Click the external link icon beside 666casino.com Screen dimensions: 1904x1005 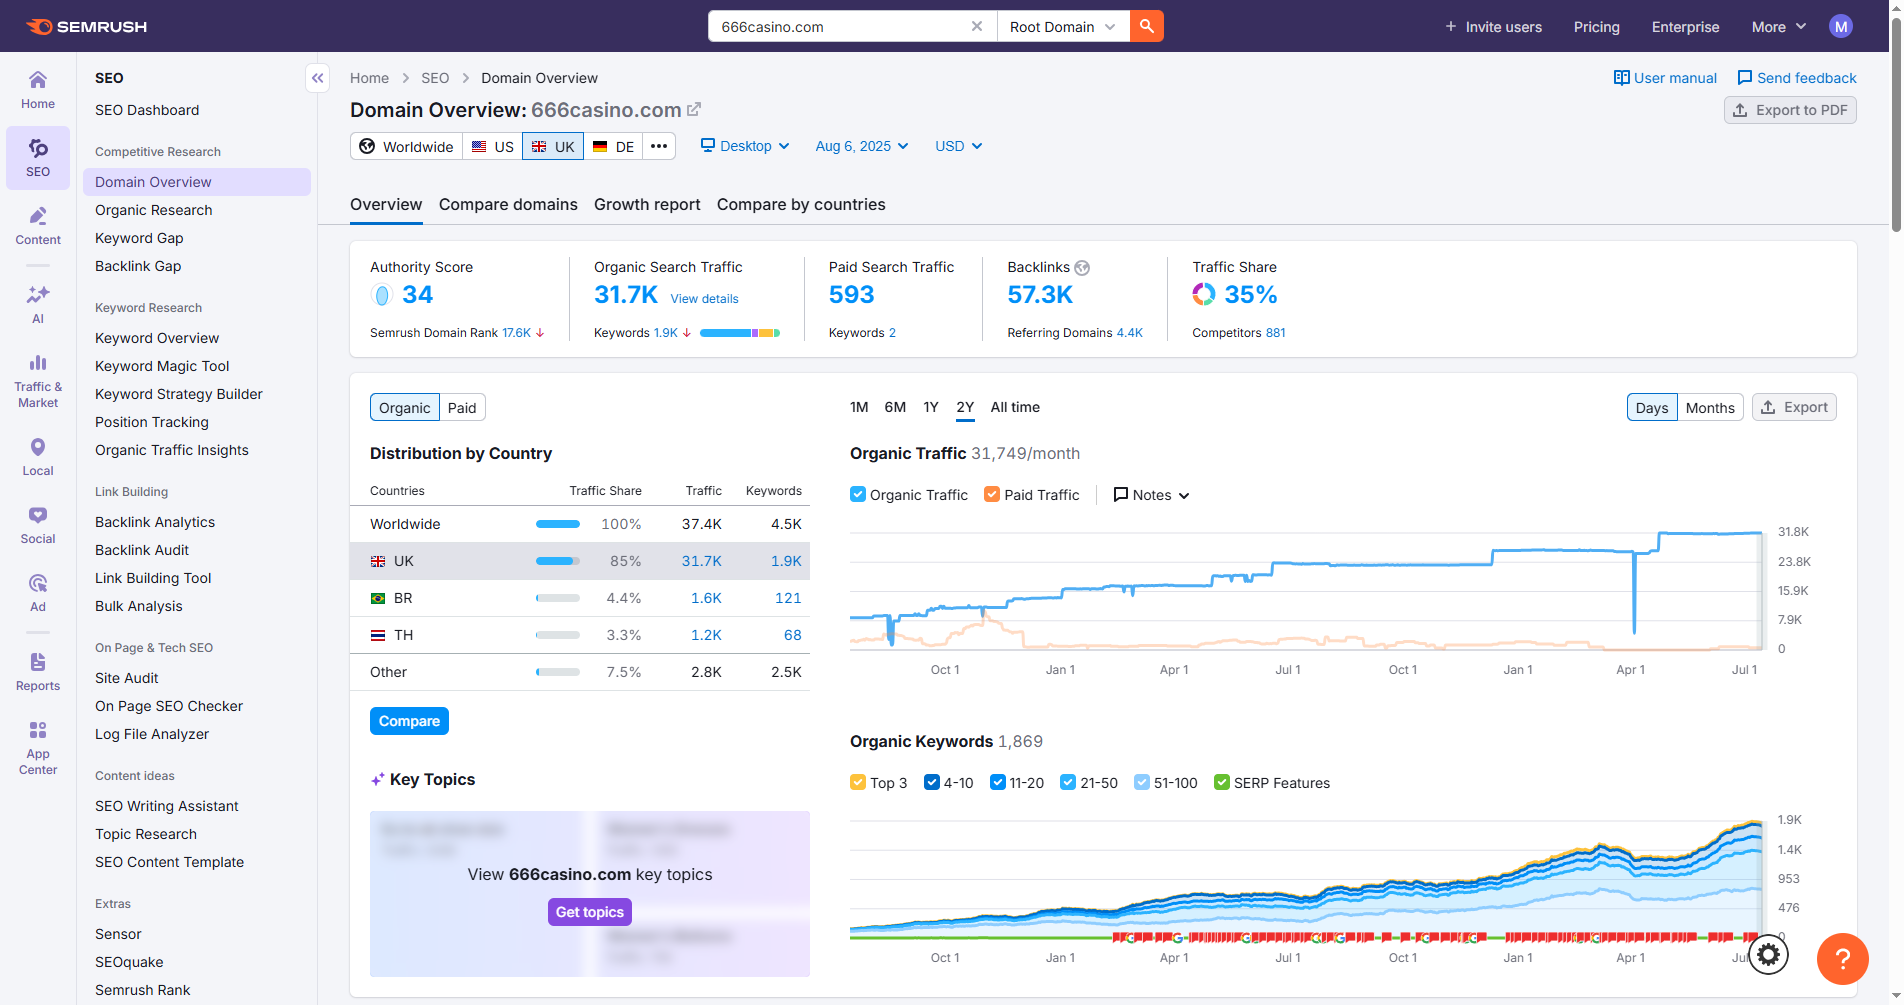point(694,109)
